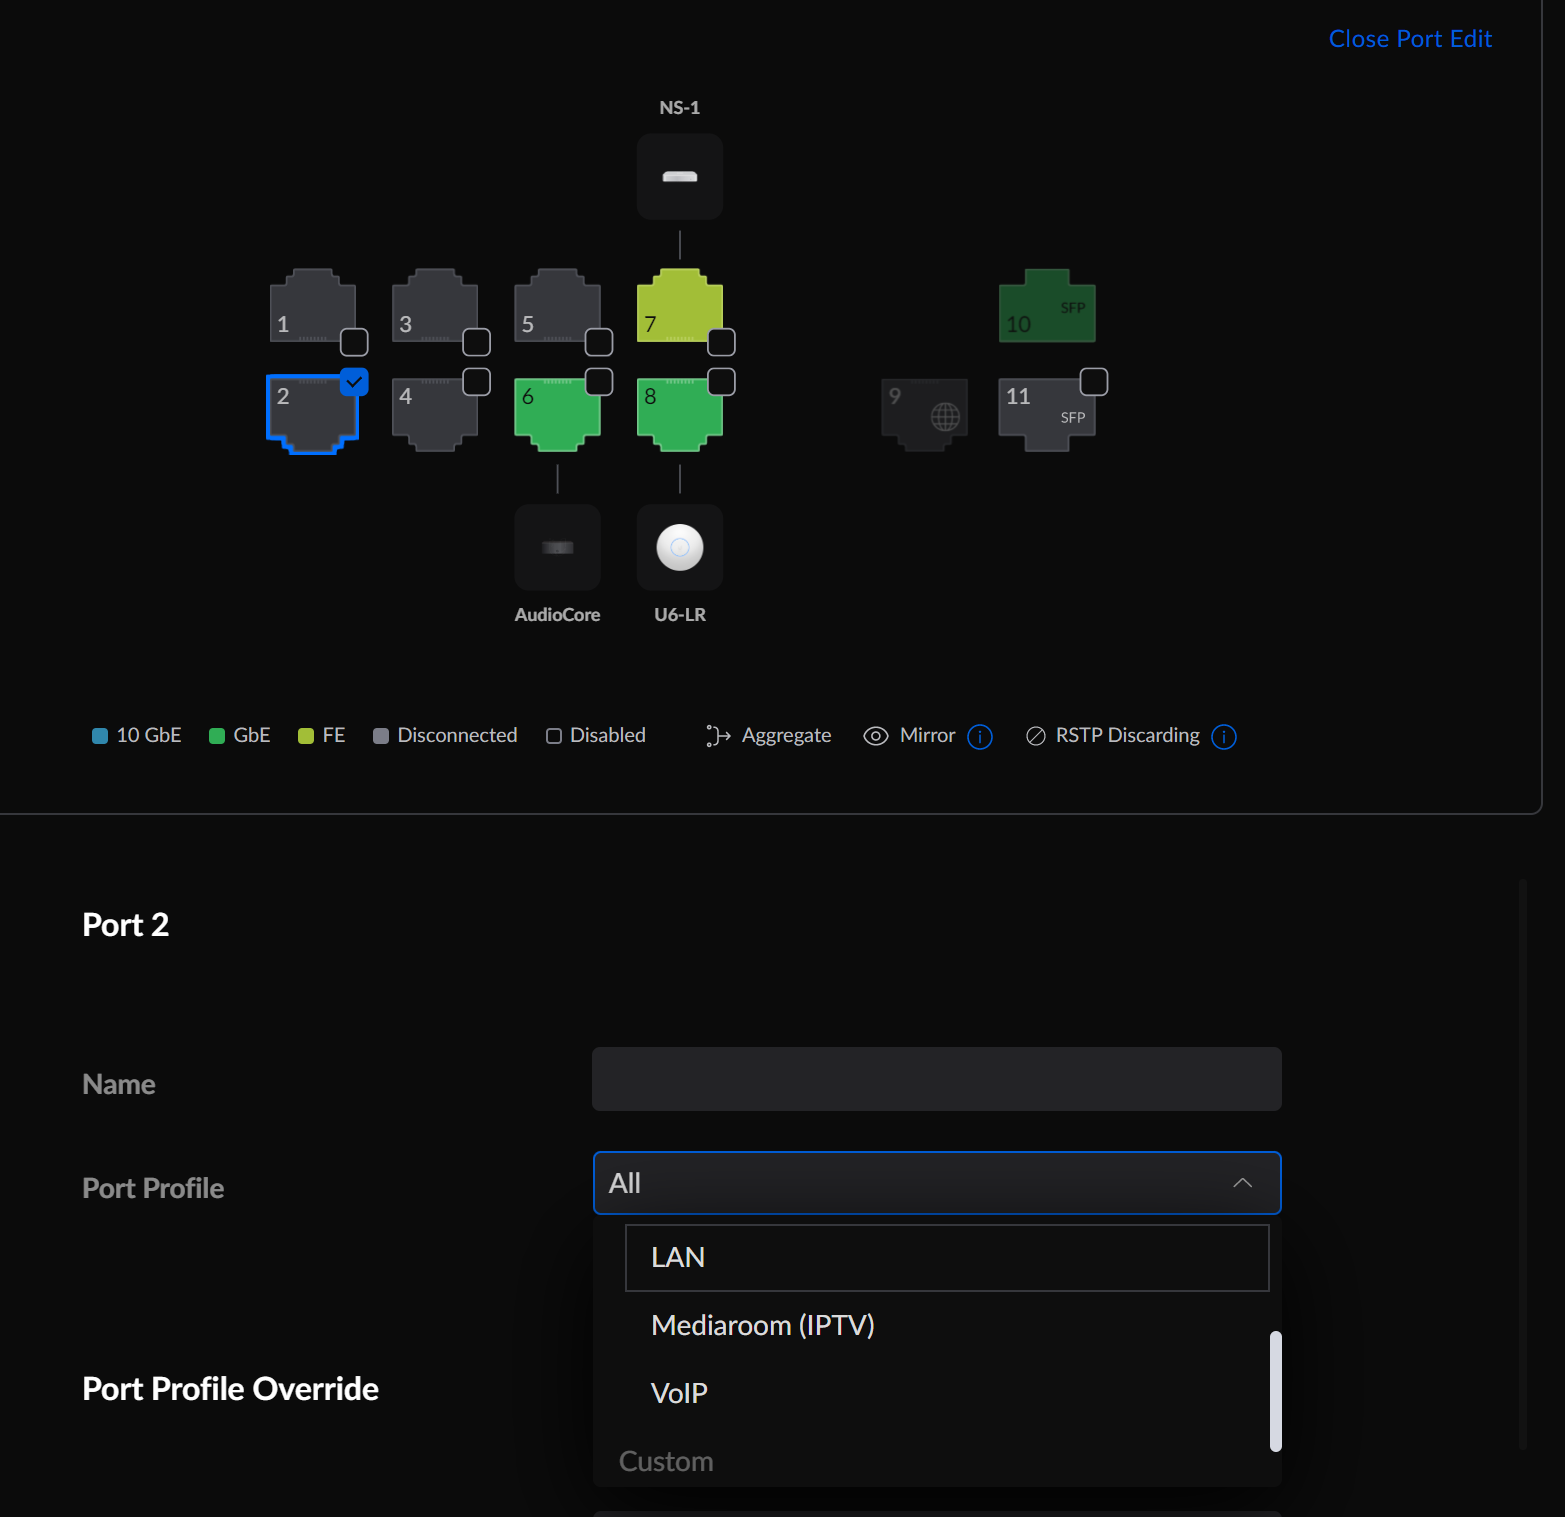The width and height of the screenshot is (1565, 1517).
Task: Check port 11 SFP checkbox
Action: pos(1094,382)
